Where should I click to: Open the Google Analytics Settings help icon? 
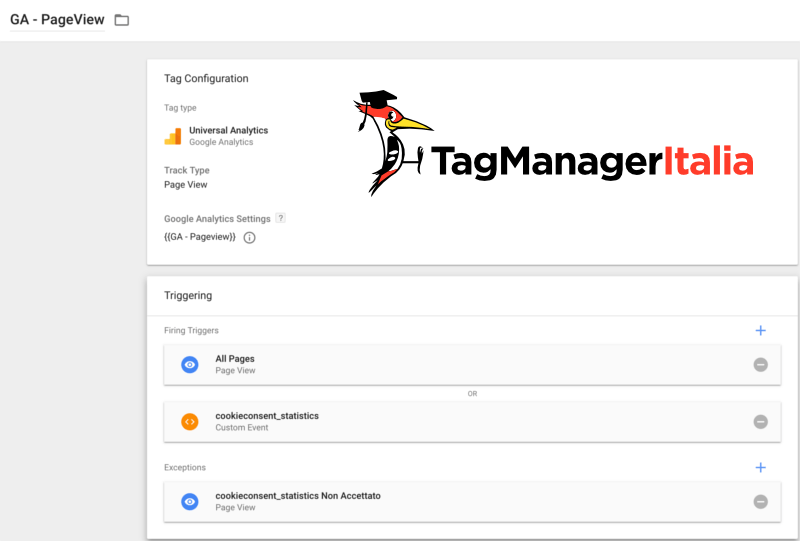(280, 218)
